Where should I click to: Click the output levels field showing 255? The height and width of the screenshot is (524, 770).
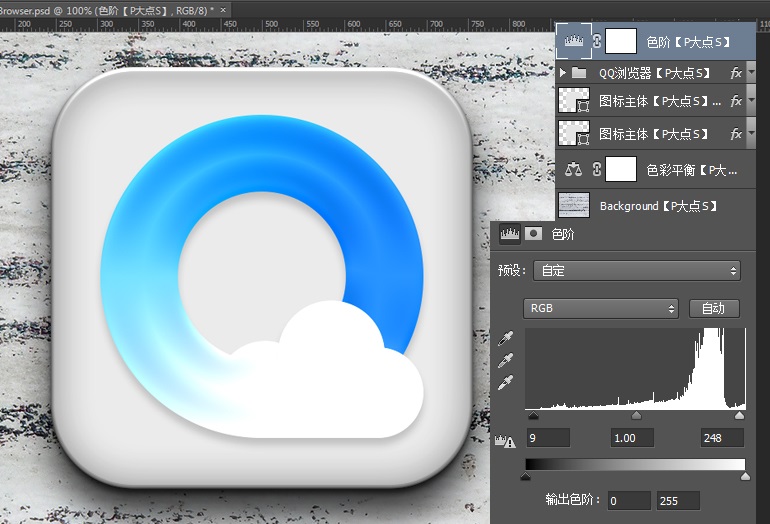678,500
